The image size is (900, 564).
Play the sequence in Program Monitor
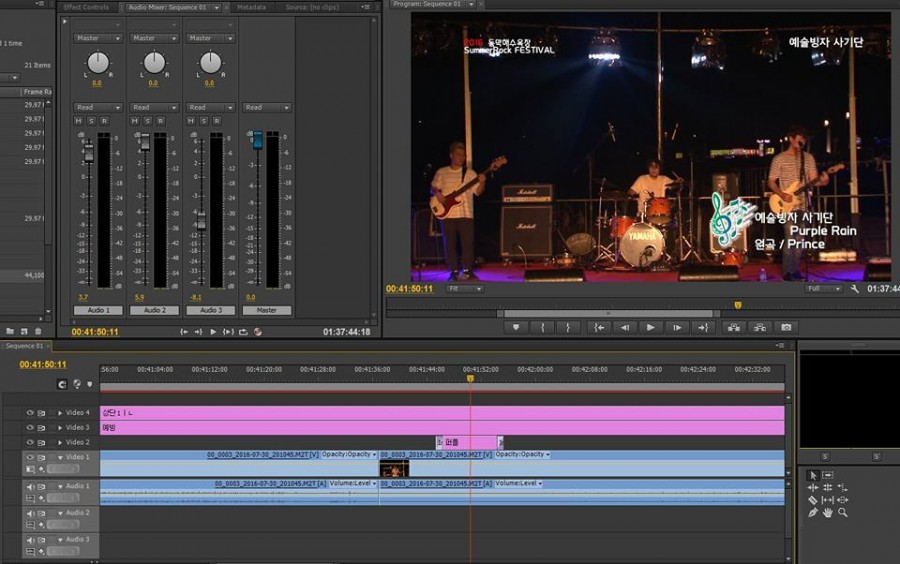click(x=650, y=328)
